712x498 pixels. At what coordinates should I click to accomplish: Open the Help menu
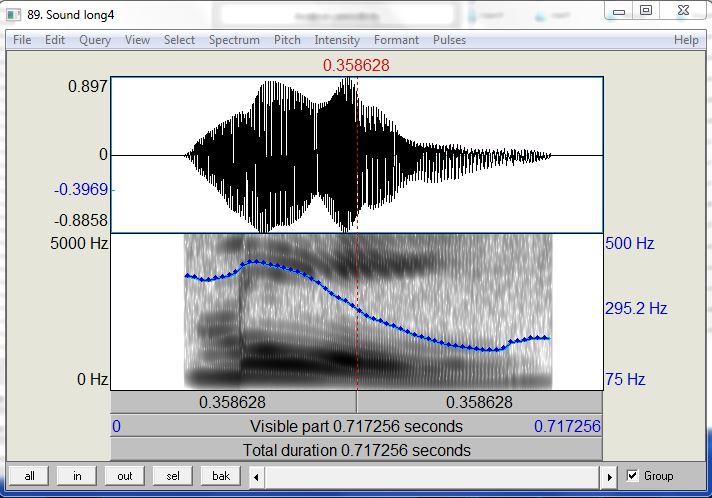(686, 40)
